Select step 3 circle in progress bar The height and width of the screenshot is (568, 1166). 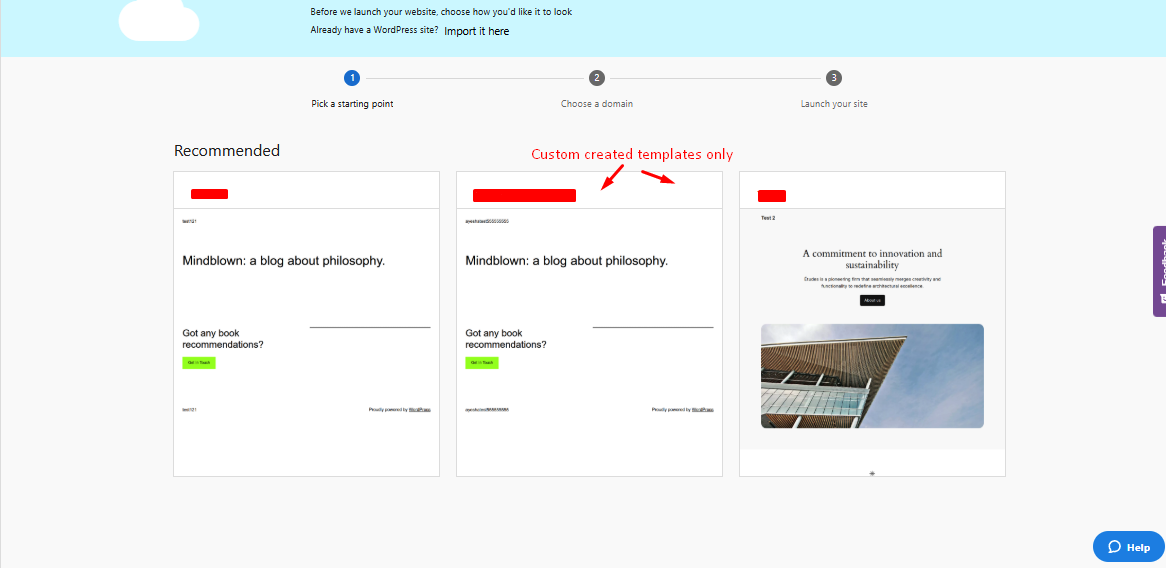coord(834,78)
